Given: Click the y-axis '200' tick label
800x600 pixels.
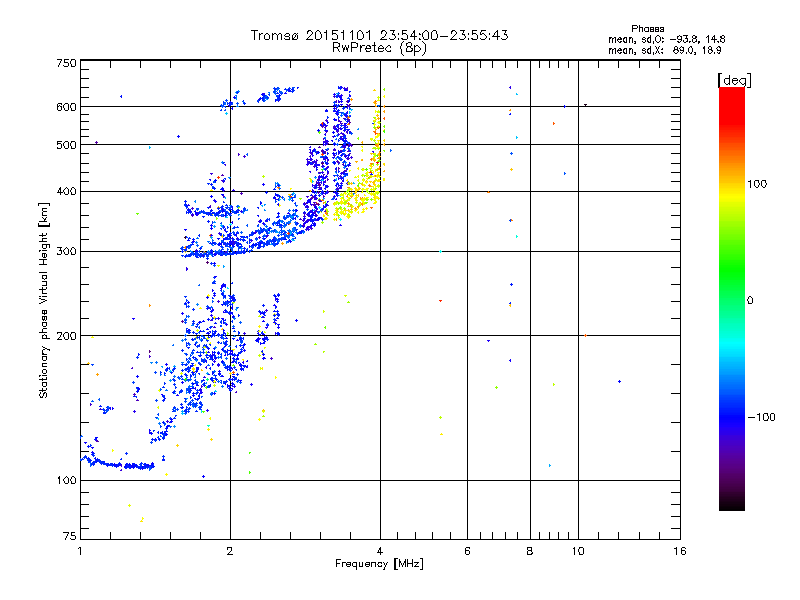Looking at the screenshot, I should pyautogui.click(x=66, y=336).
